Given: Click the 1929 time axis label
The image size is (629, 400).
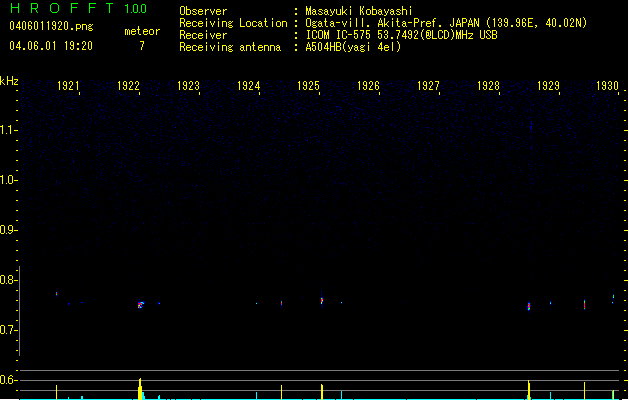Looking at the screenshot, I should [x=548, y=86].
